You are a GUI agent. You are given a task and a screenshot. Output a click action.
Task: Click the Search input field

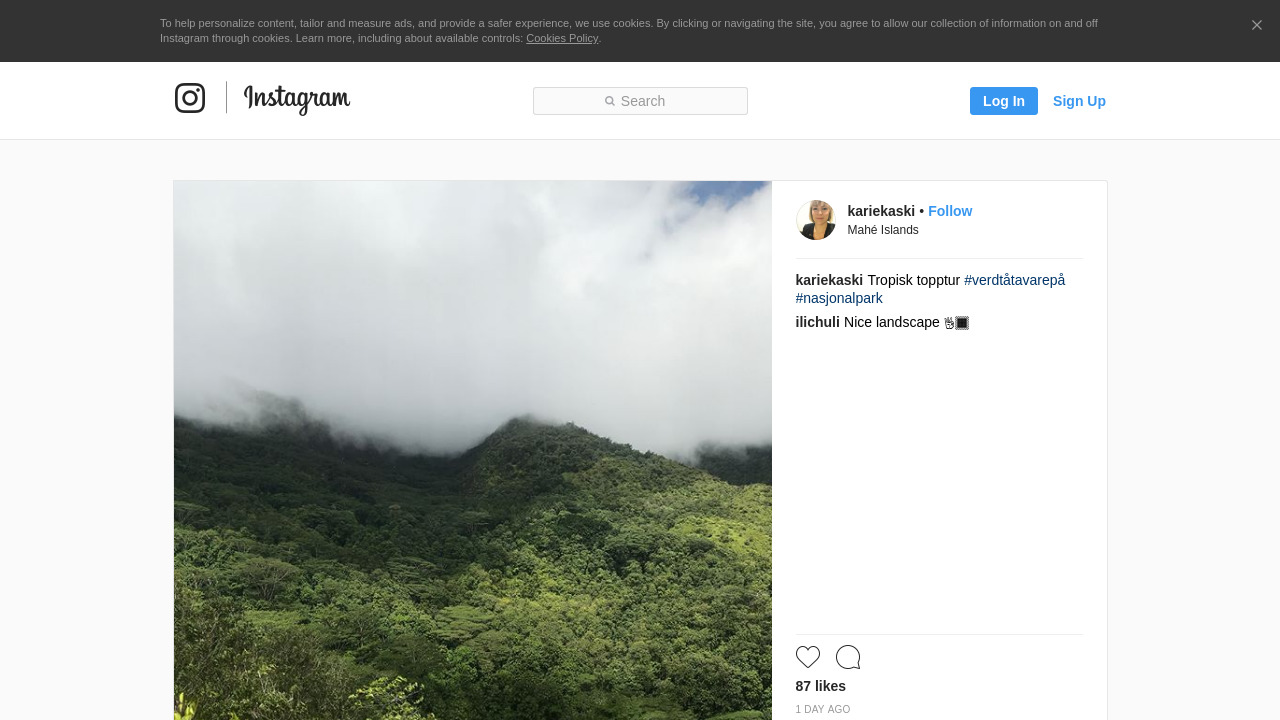[640, 101]
